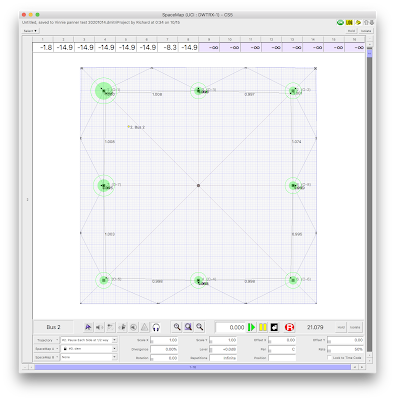
Task: Open the SpaceMap B label dropdown
Action: point(47,357)
